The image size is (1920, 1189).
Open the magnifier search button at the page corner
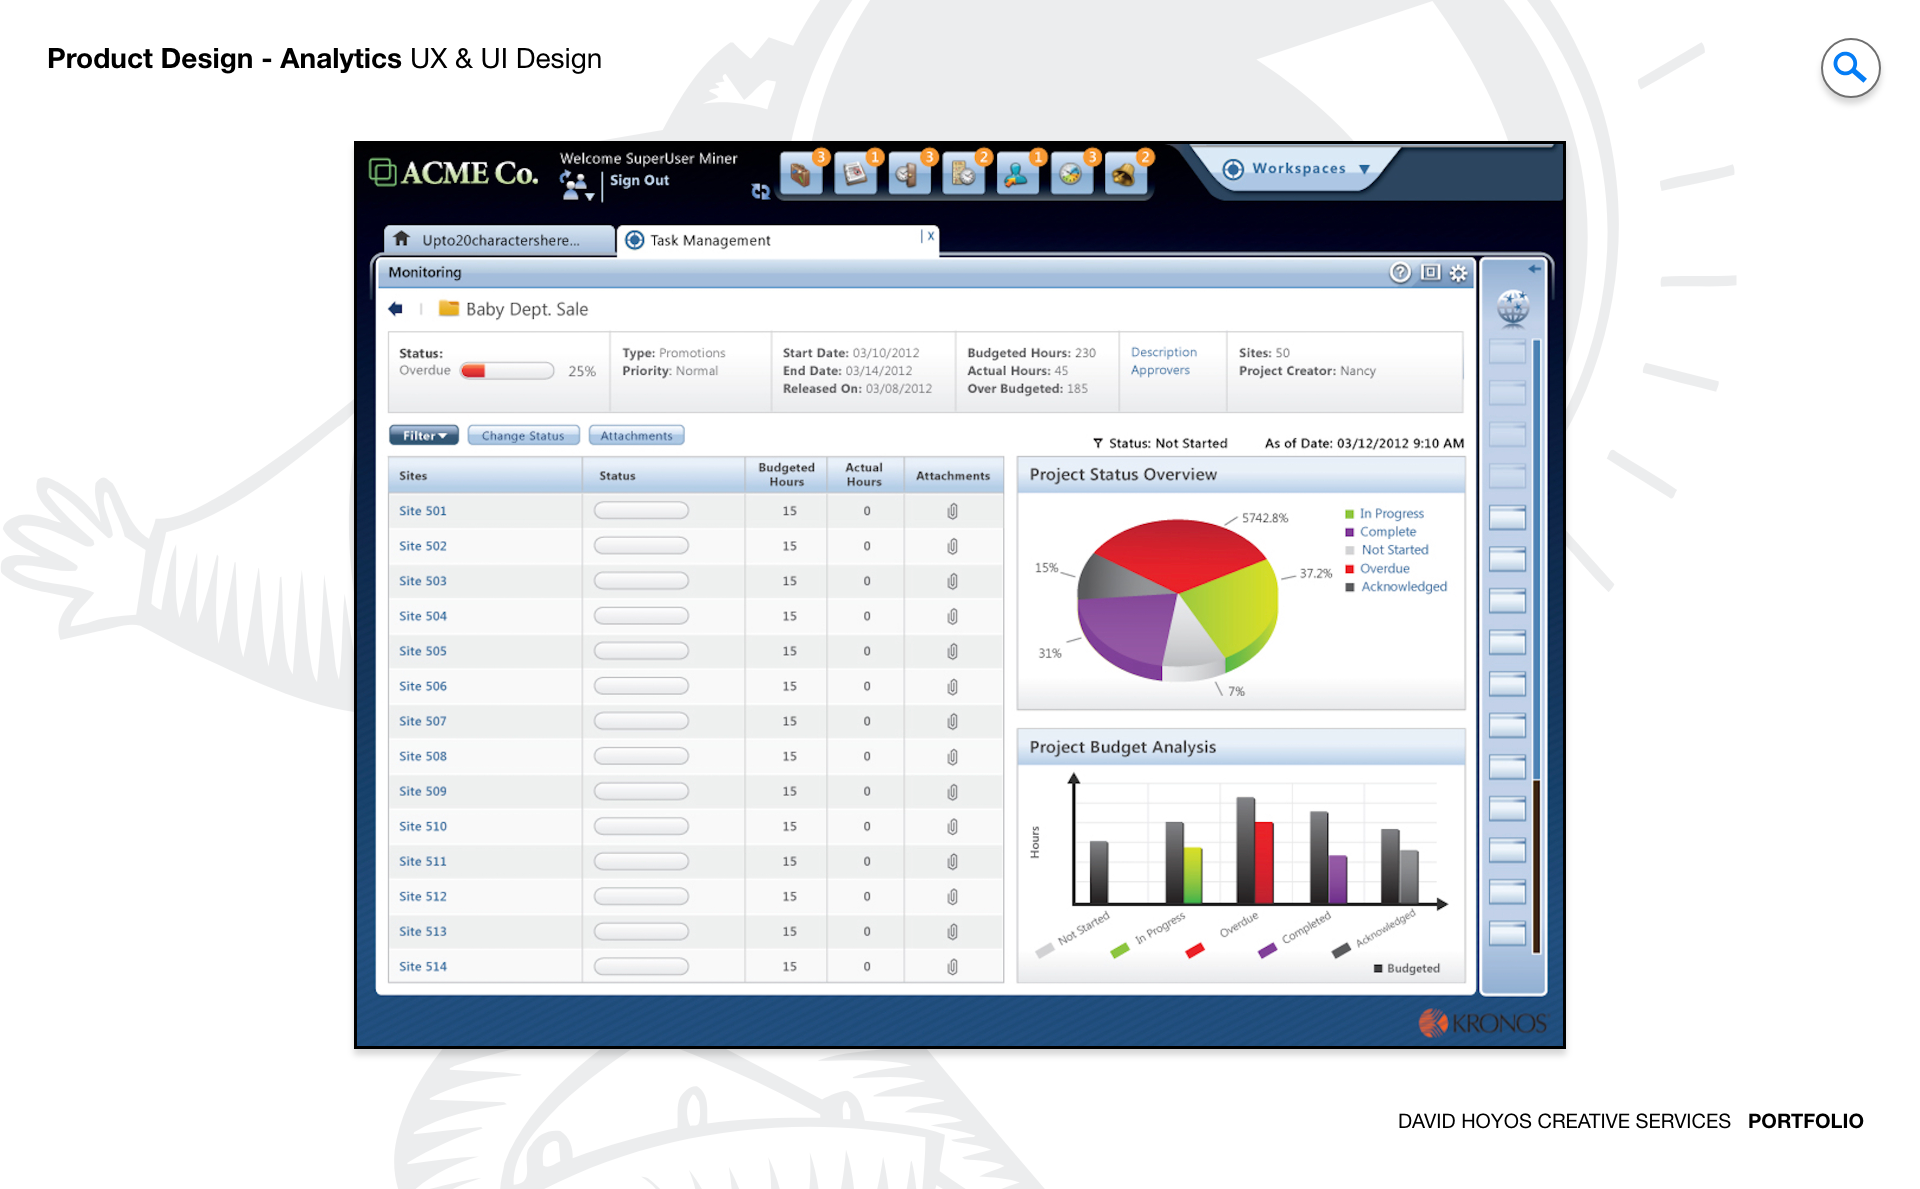[x=1850, y=68]
